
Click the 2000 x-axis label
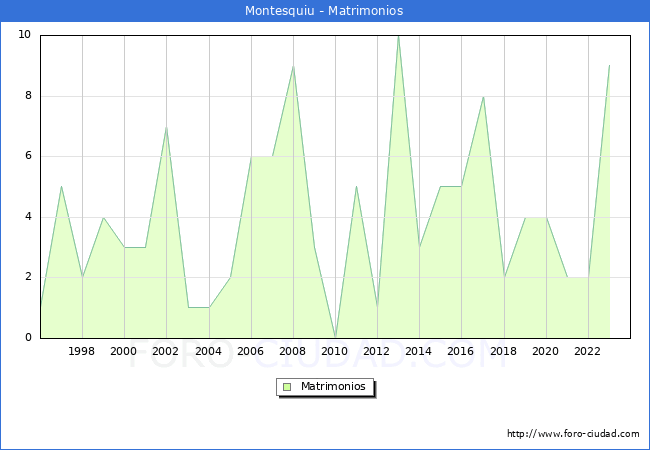pos(123,351)
